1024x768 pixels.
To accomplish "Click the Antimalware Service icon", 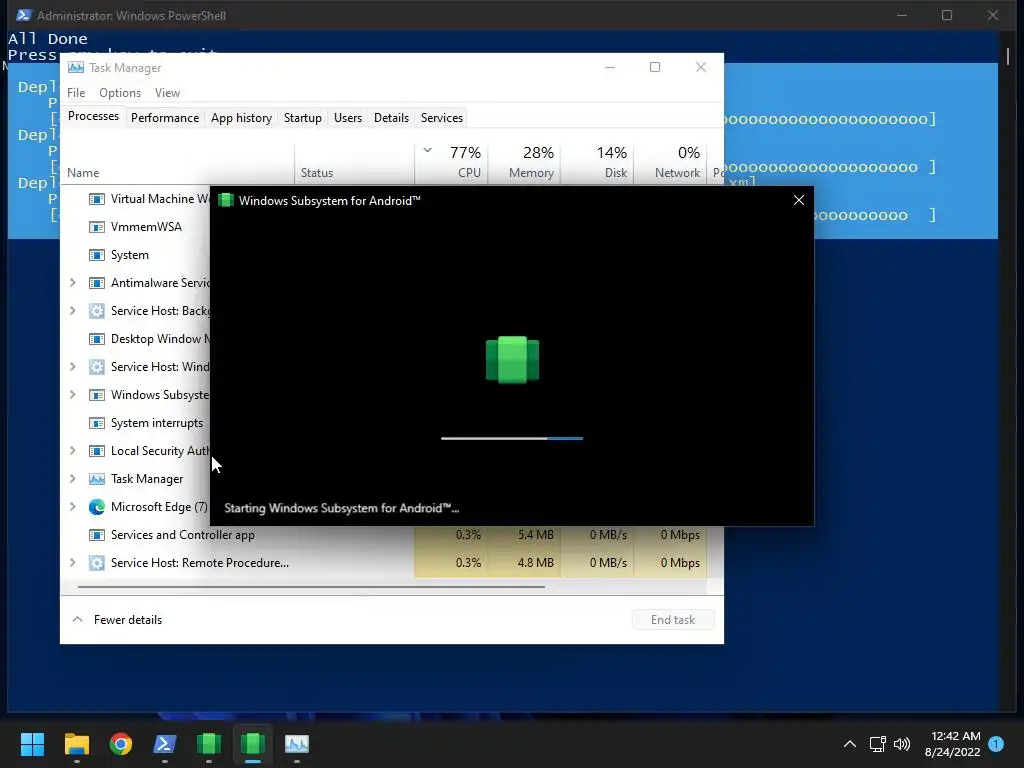I will [97, 283].
